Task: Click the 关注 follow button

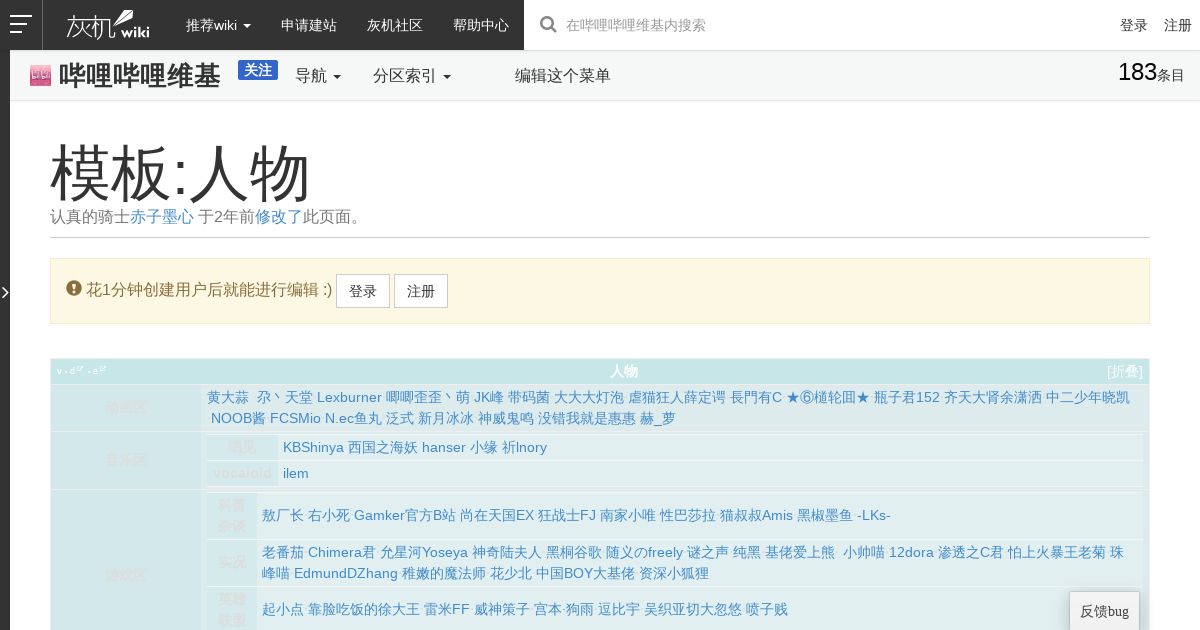Action: [x=258, y=70]
